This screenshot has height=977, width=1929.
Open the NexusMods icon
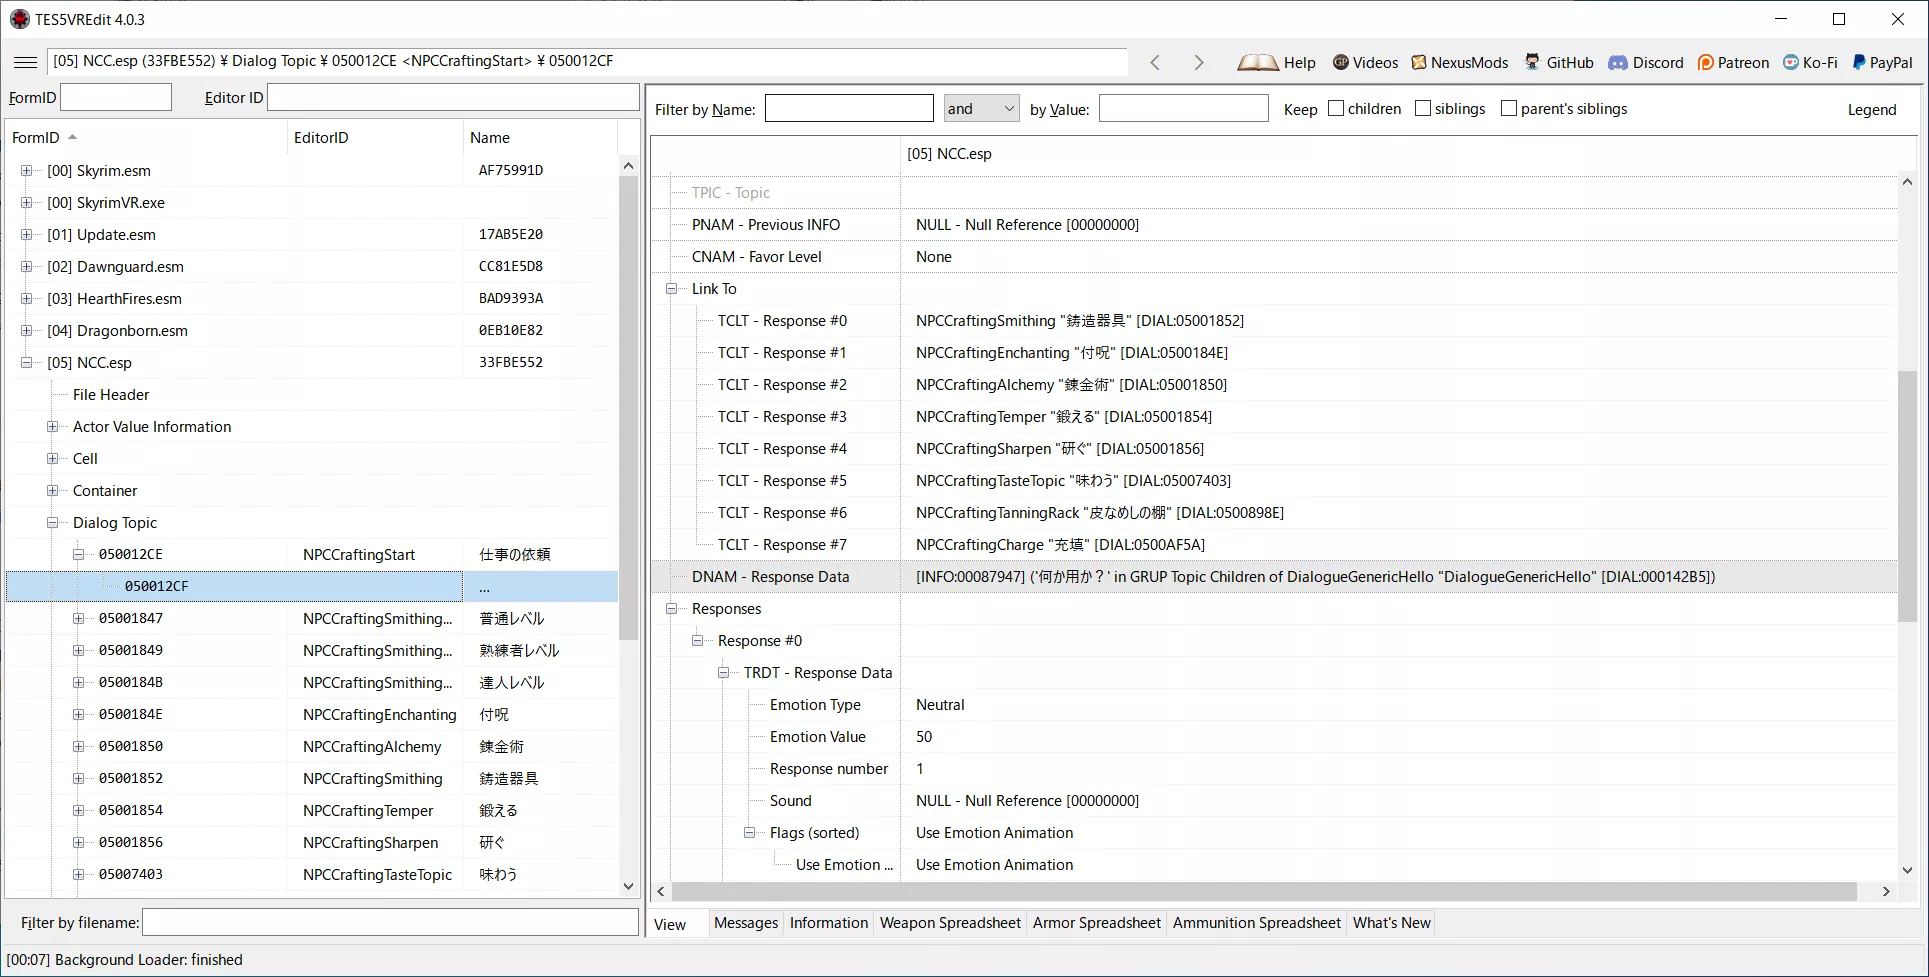click(x=1419, y=62)
